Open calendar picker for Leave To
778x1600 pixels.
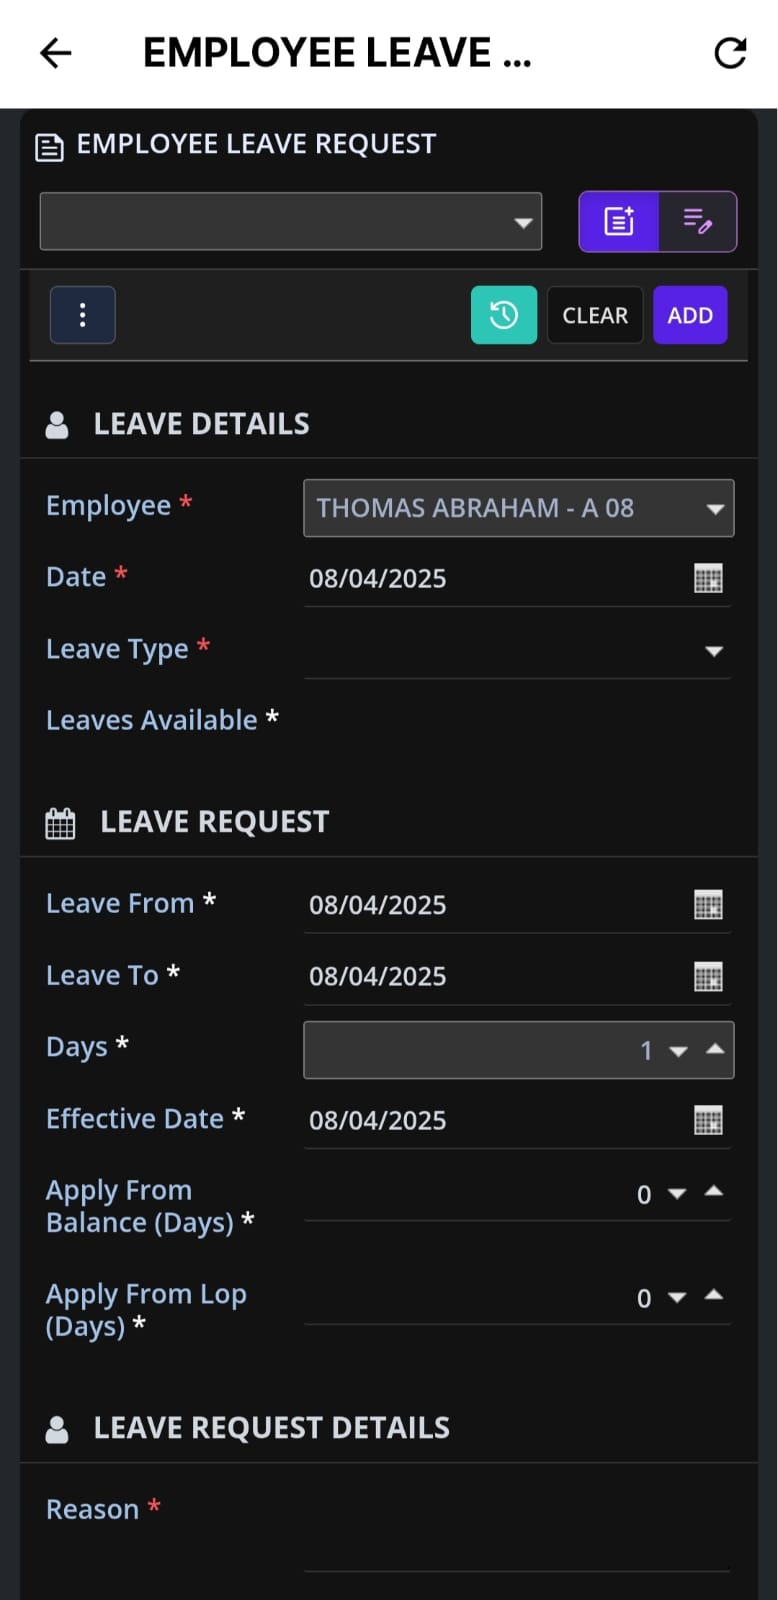pyautogui.click(x=708, y=977)
